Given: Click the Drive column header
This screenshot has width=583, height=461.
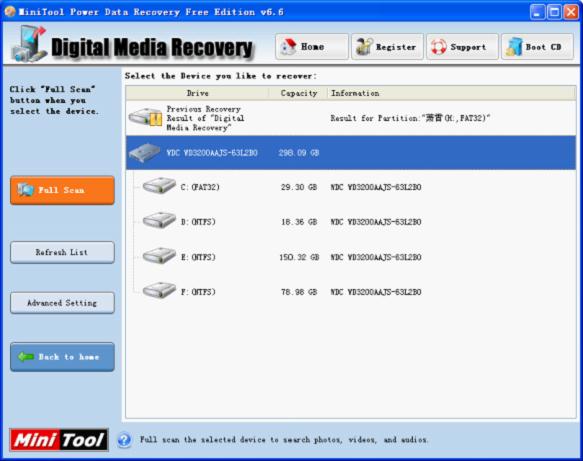Looking at the screenshot, I should point(197,93).
